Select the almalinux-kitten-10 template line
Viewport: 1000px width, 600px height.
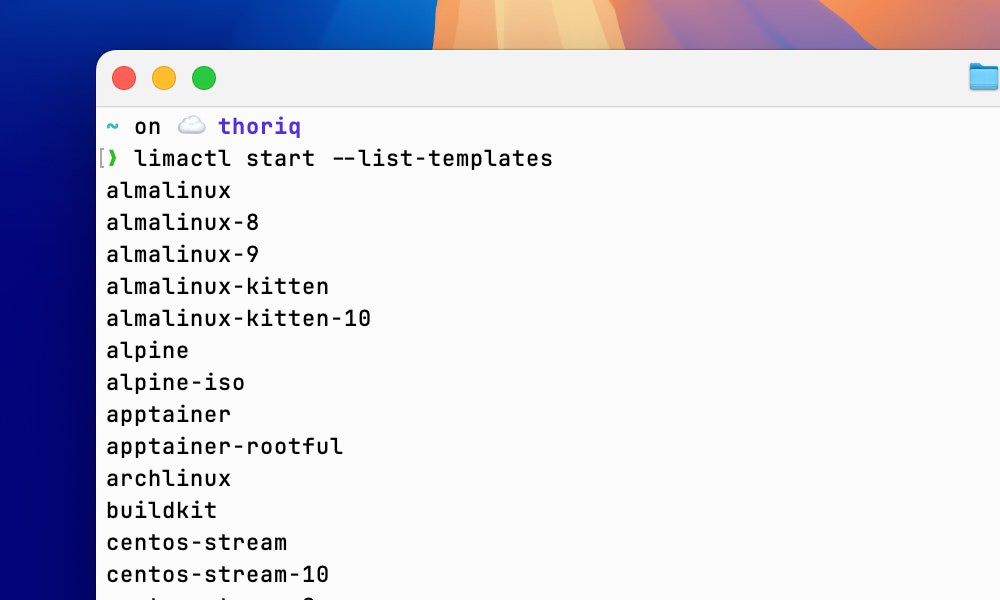pyautogui.click(x=239, y=318)
